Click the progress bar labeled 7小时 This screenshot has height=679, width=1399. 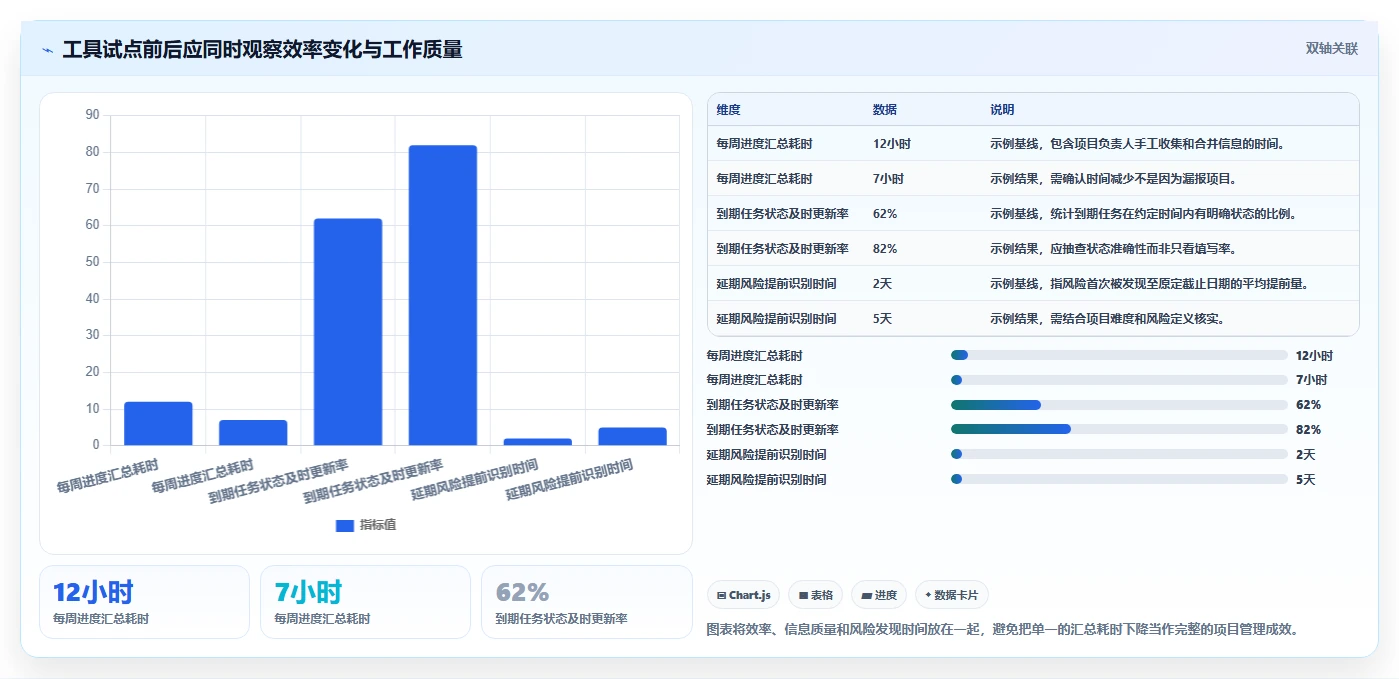[x=1119, y=380]
